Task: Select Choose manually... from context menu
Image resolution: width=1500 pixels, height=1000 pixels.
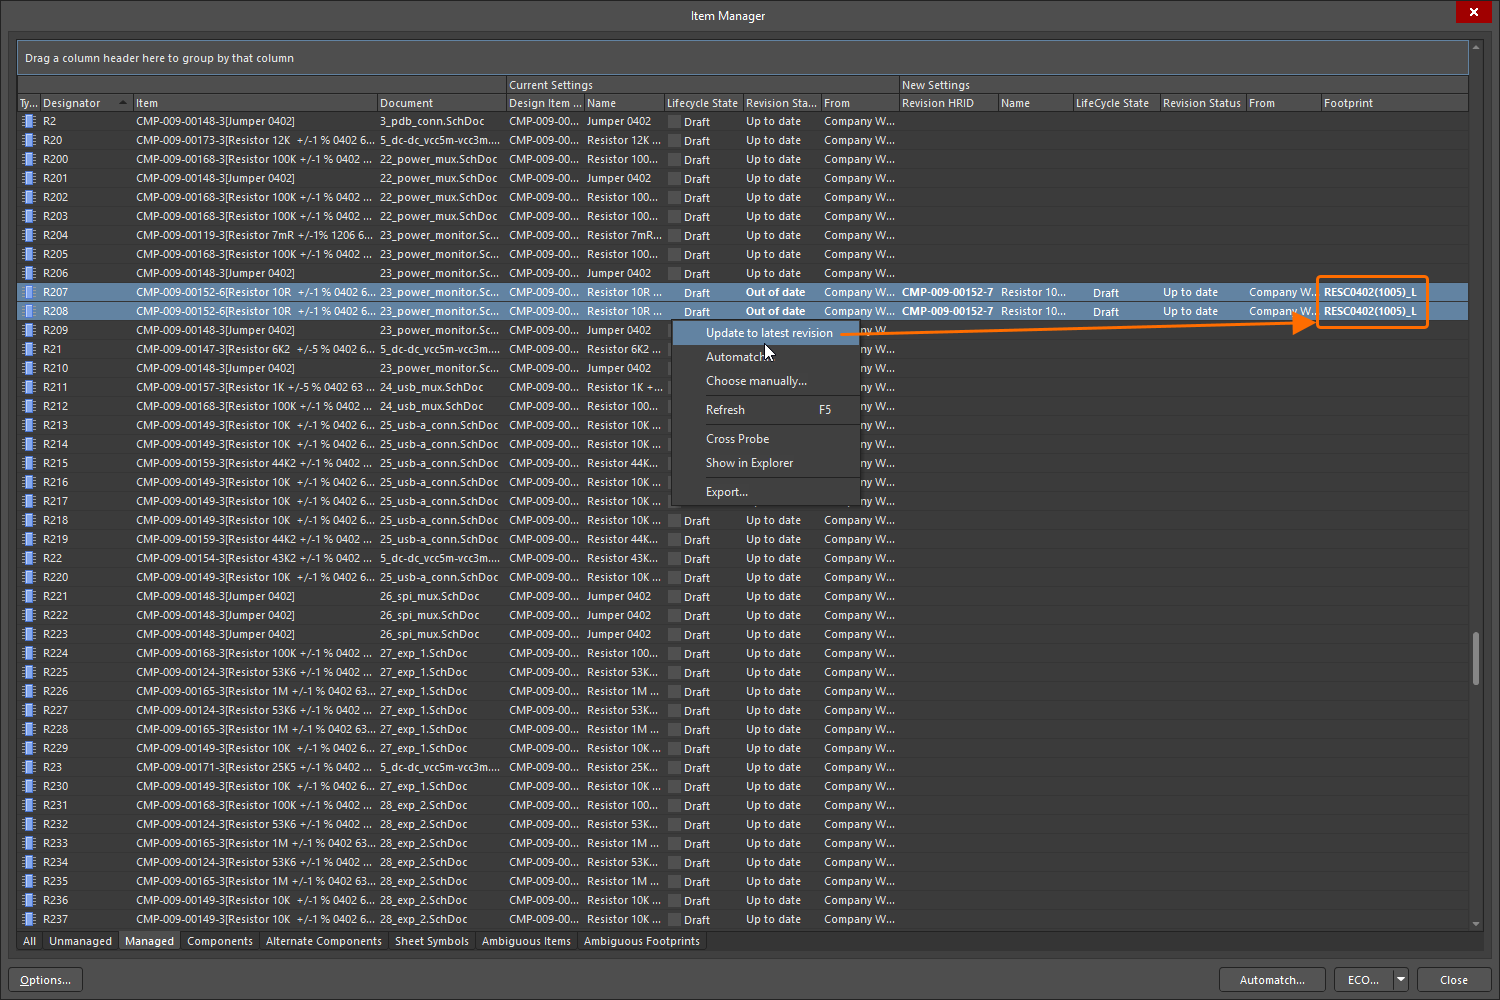Action: pyautogui.click(x=756, y=381)
